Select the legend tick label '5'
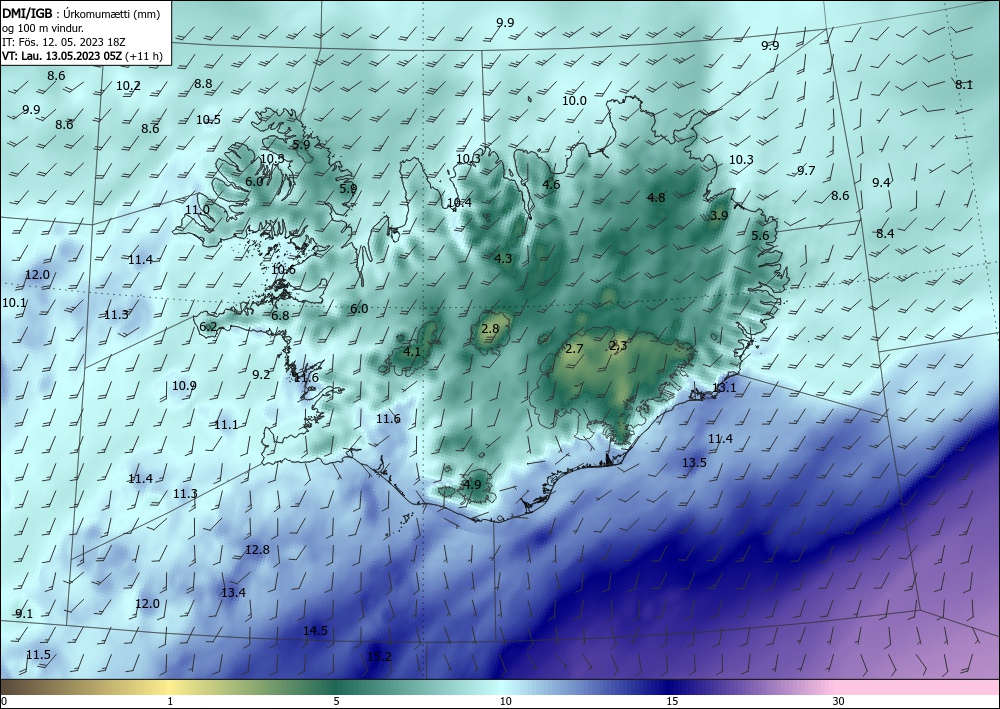1000x709 pixels. click(336, 702)
